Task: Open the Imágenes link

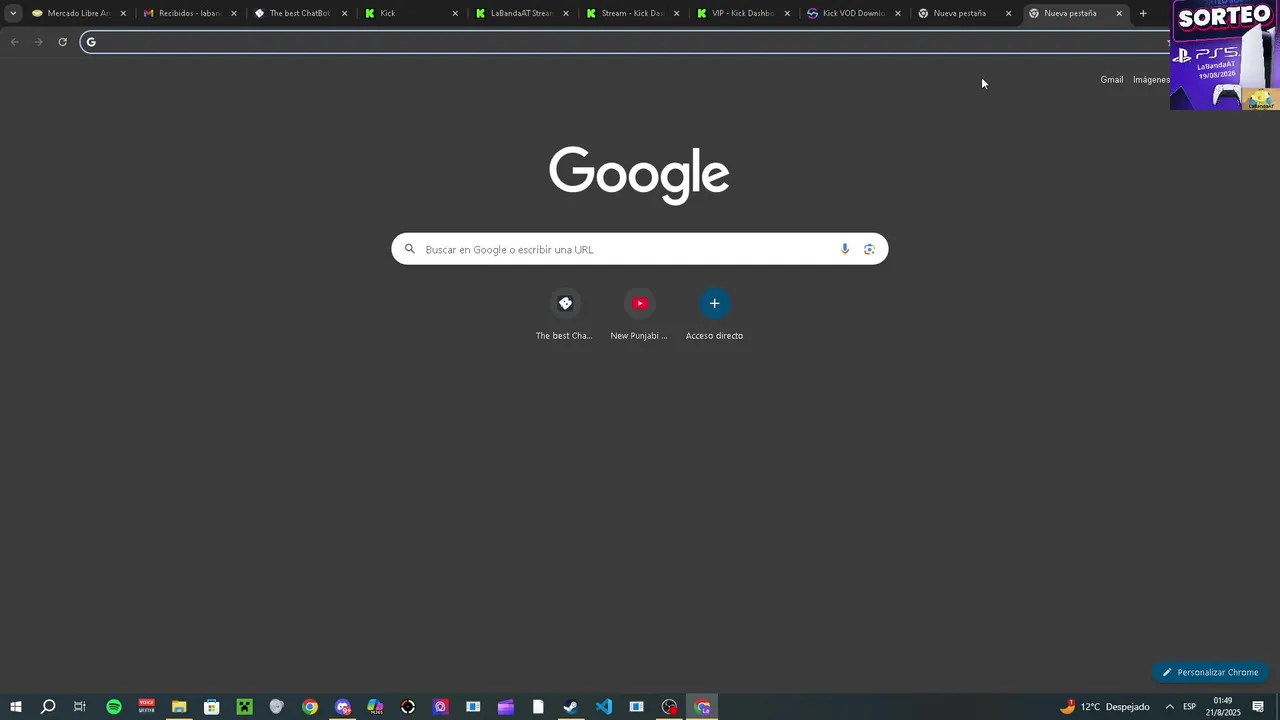Action: tap(1151, 80)
